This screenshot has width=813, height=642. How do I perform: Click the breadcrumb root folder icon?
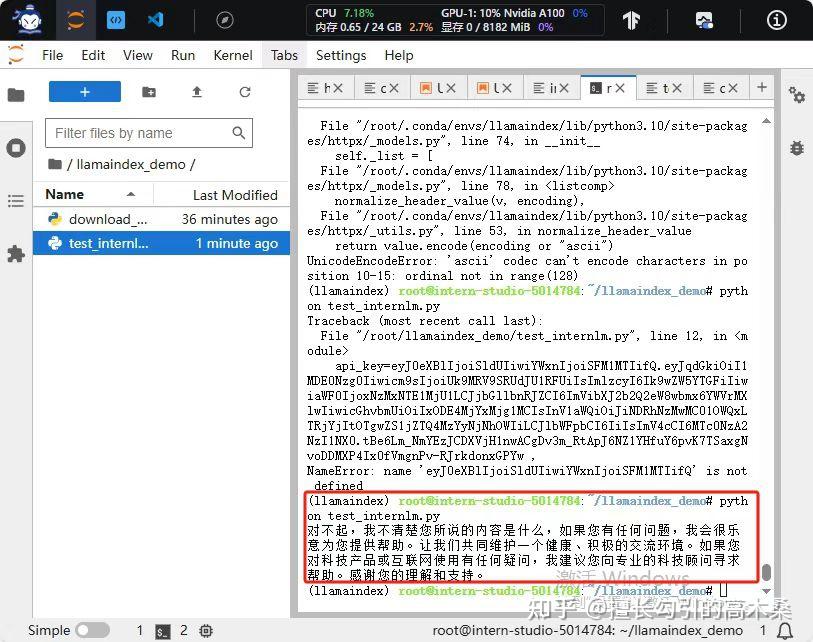tap(54, 164)
